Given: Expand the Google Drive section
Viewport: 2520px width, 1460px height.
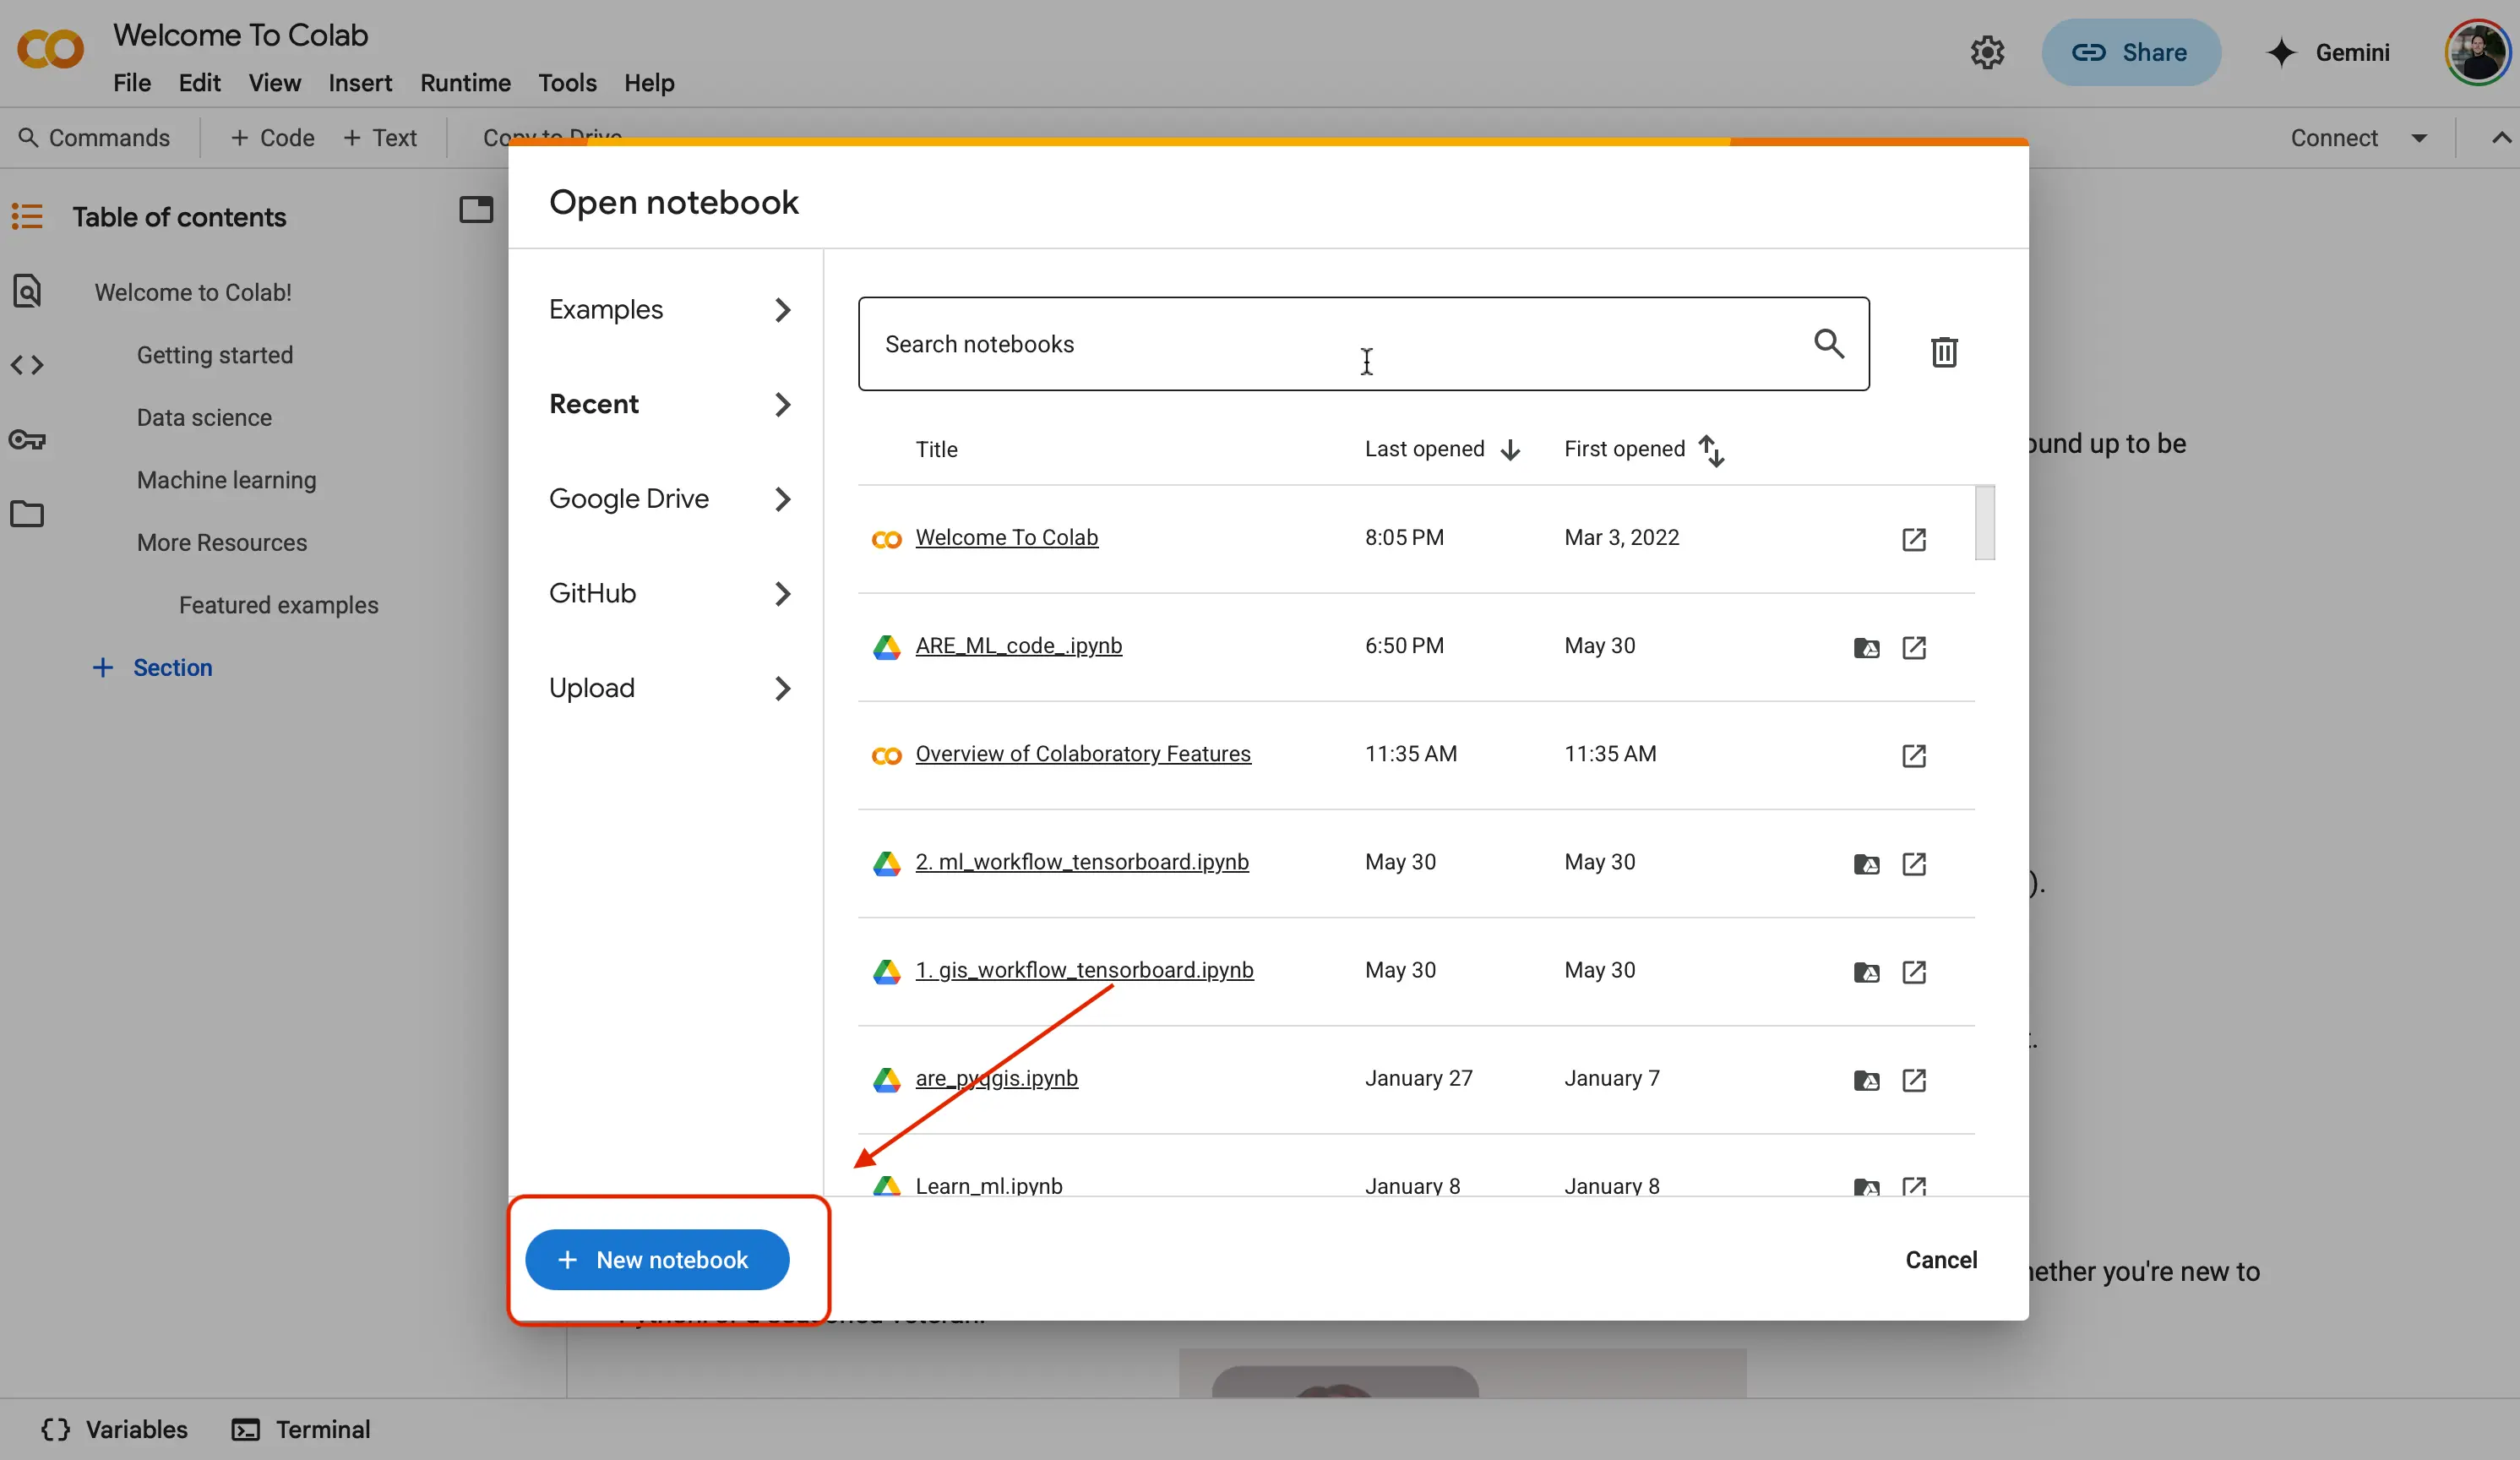Looking at the screenshot, I should tap(670, 499).
